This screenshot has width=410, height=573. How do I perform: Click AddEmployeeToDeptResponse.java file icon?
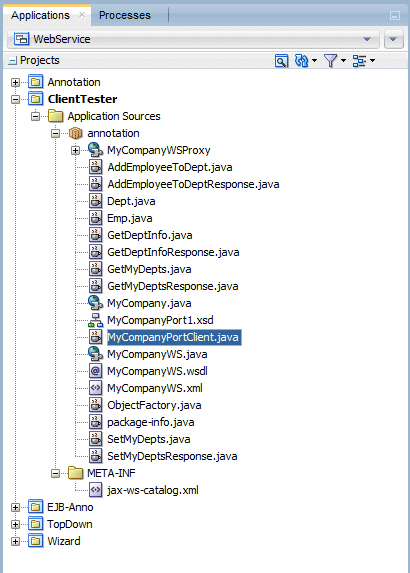[95, 184]
